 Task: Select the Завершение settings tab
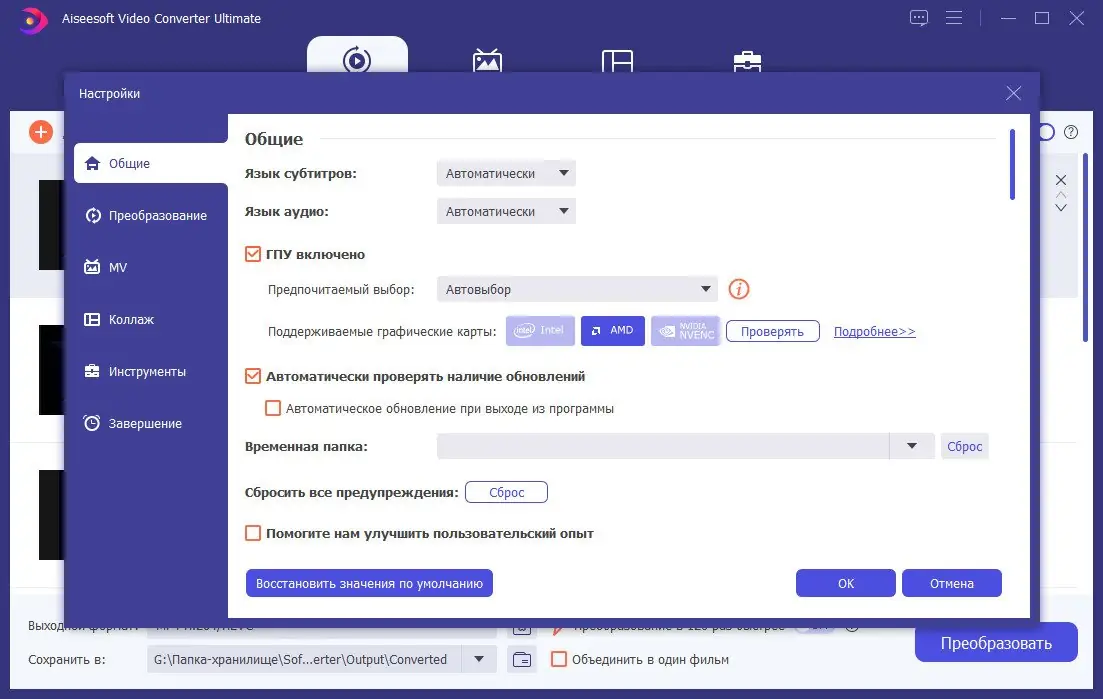[151, 423]
